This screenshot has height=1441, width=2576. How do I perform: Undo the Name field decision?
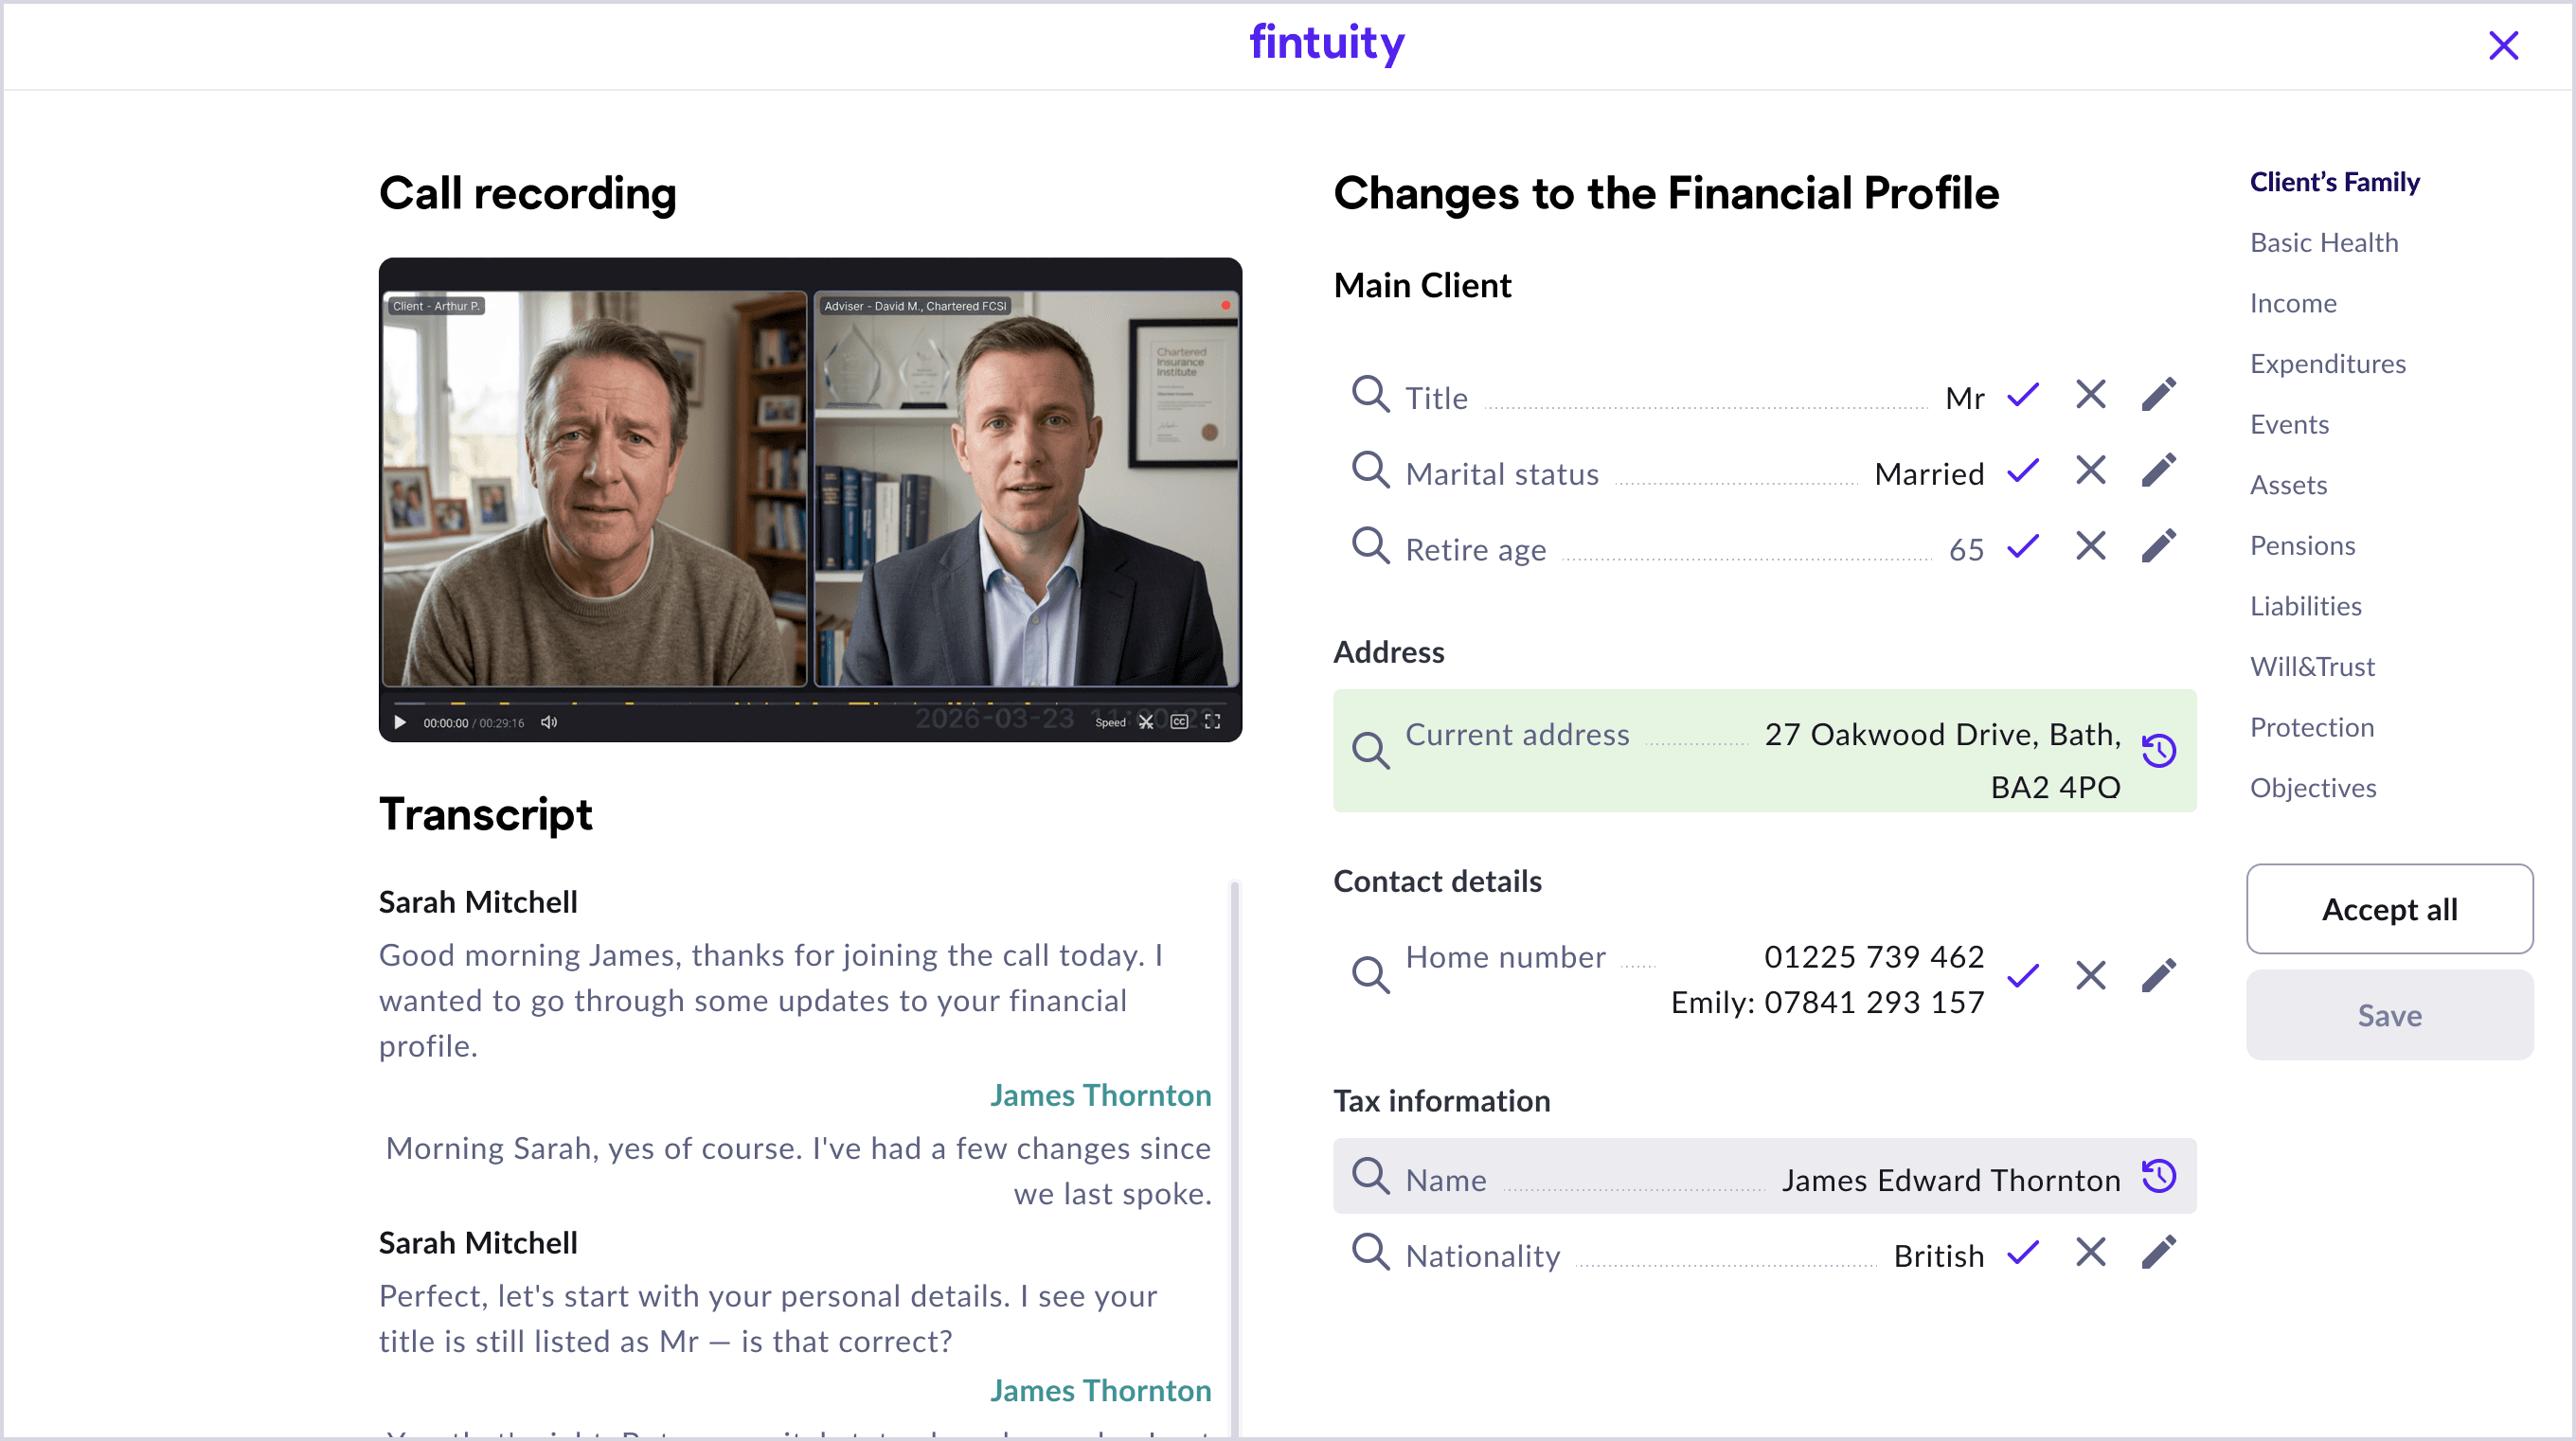[x=2159, y=1177]
